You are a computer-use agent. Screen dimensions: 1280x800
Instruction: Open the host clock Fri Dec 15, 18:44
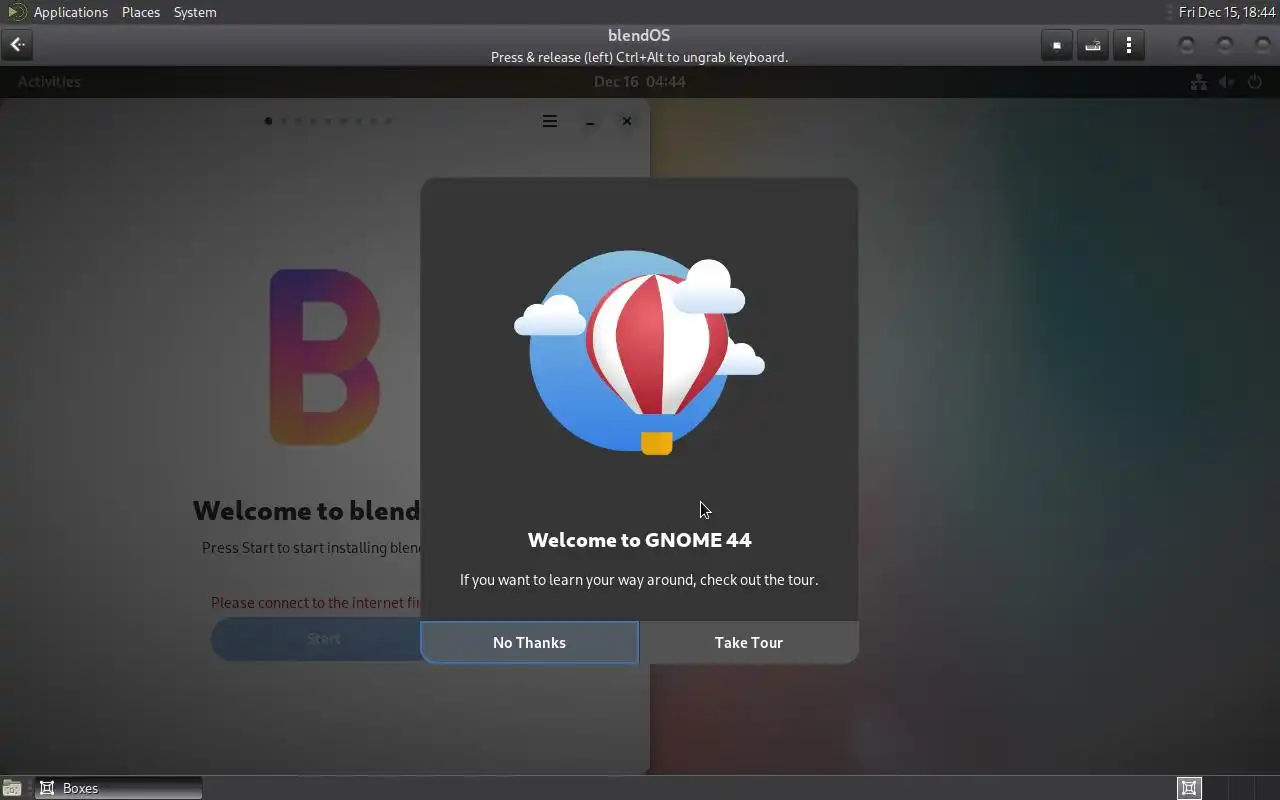[x=1227, y=12]
